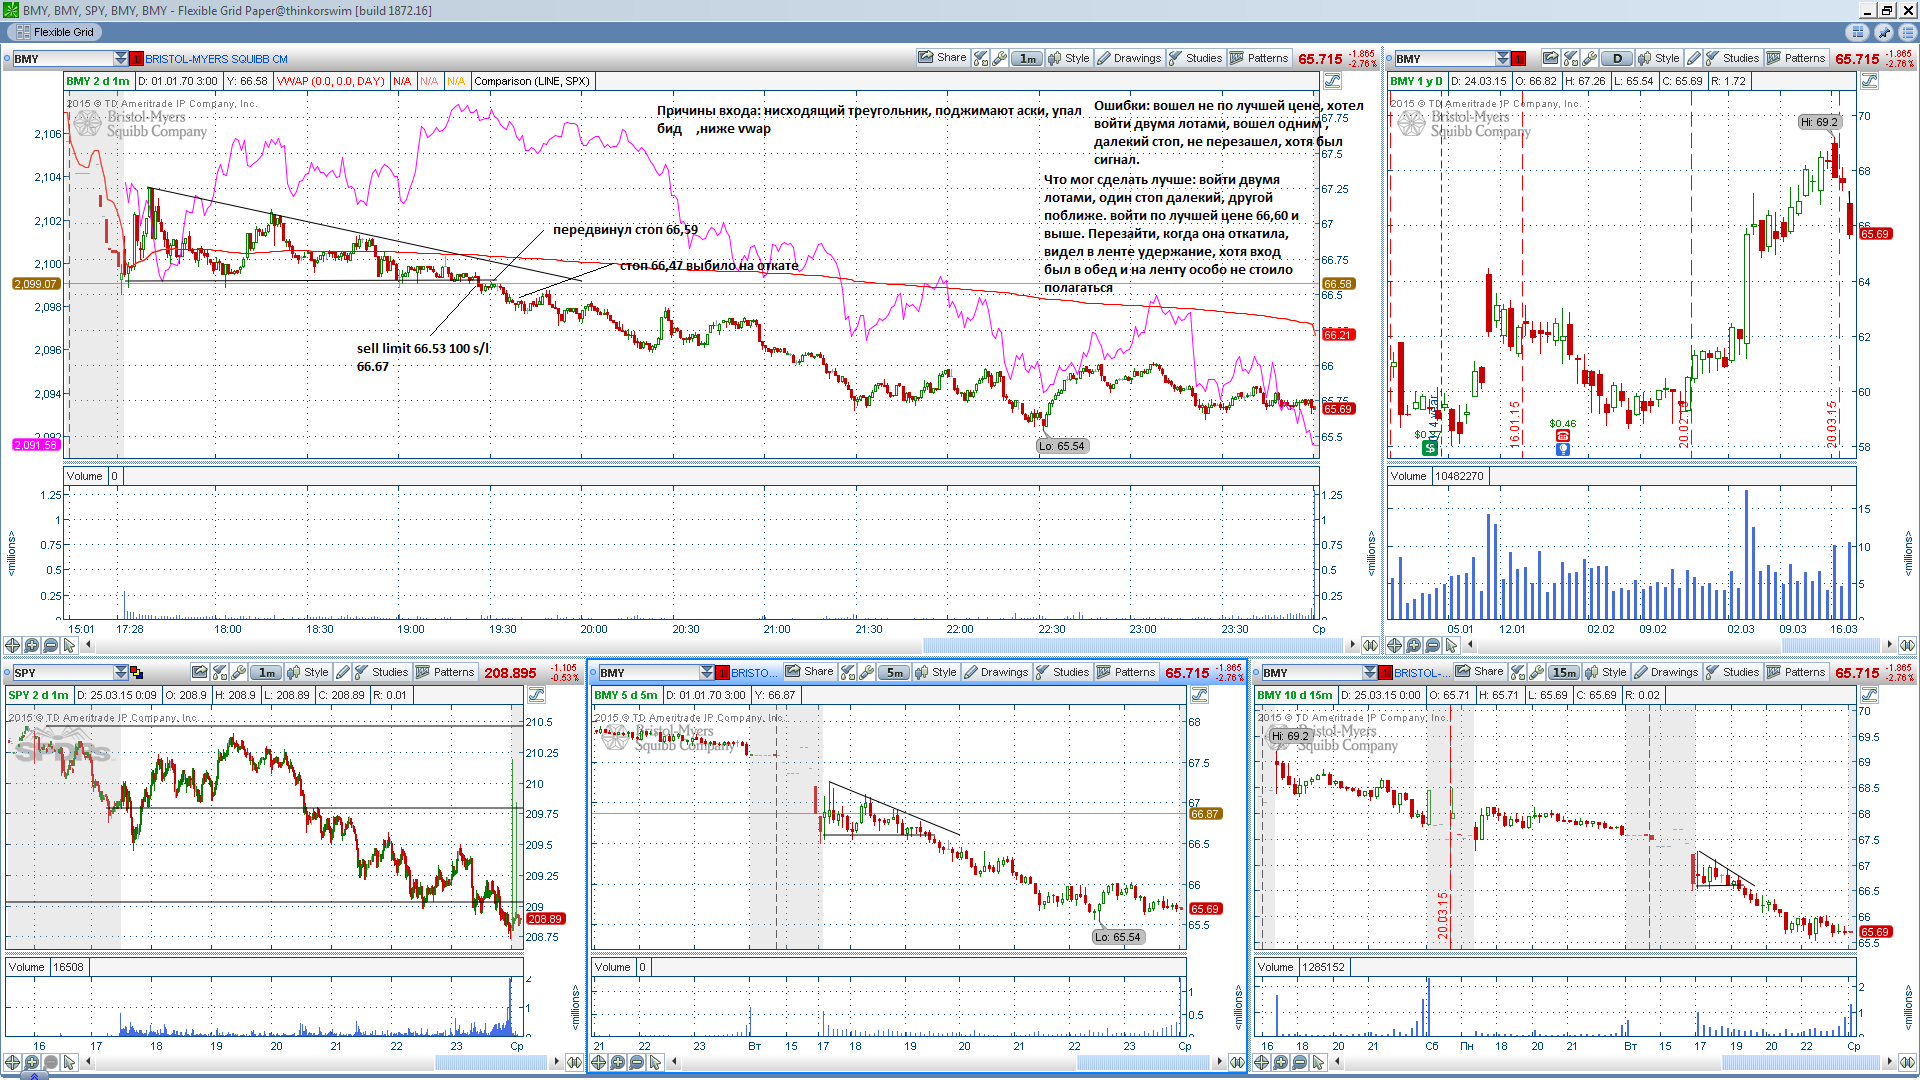Open settings wrench on the daily BMY chart
The height and width of the screenshot is (1080, 1920).
[1589, 58]
